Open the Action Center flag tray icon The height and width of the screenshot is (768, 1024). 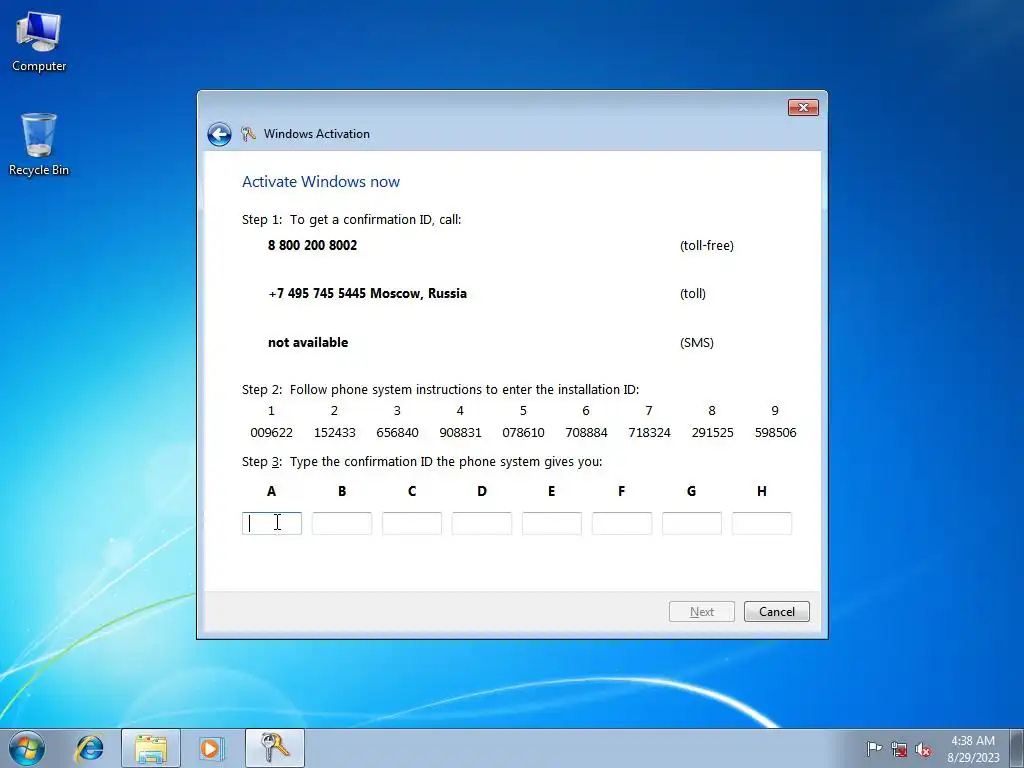coord(874,748)
